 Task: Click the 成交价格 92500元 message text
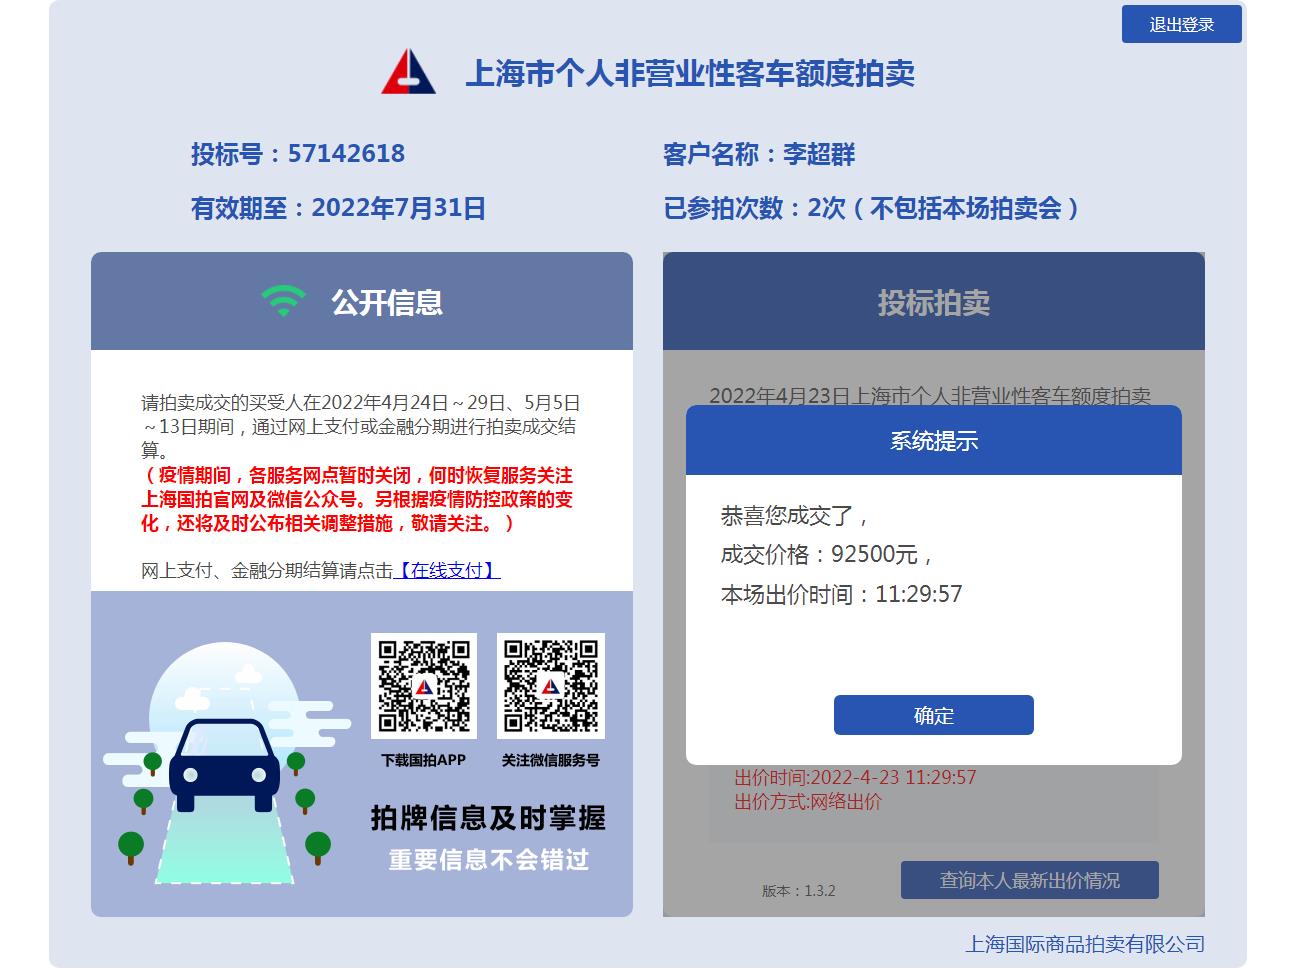point(827,555)
